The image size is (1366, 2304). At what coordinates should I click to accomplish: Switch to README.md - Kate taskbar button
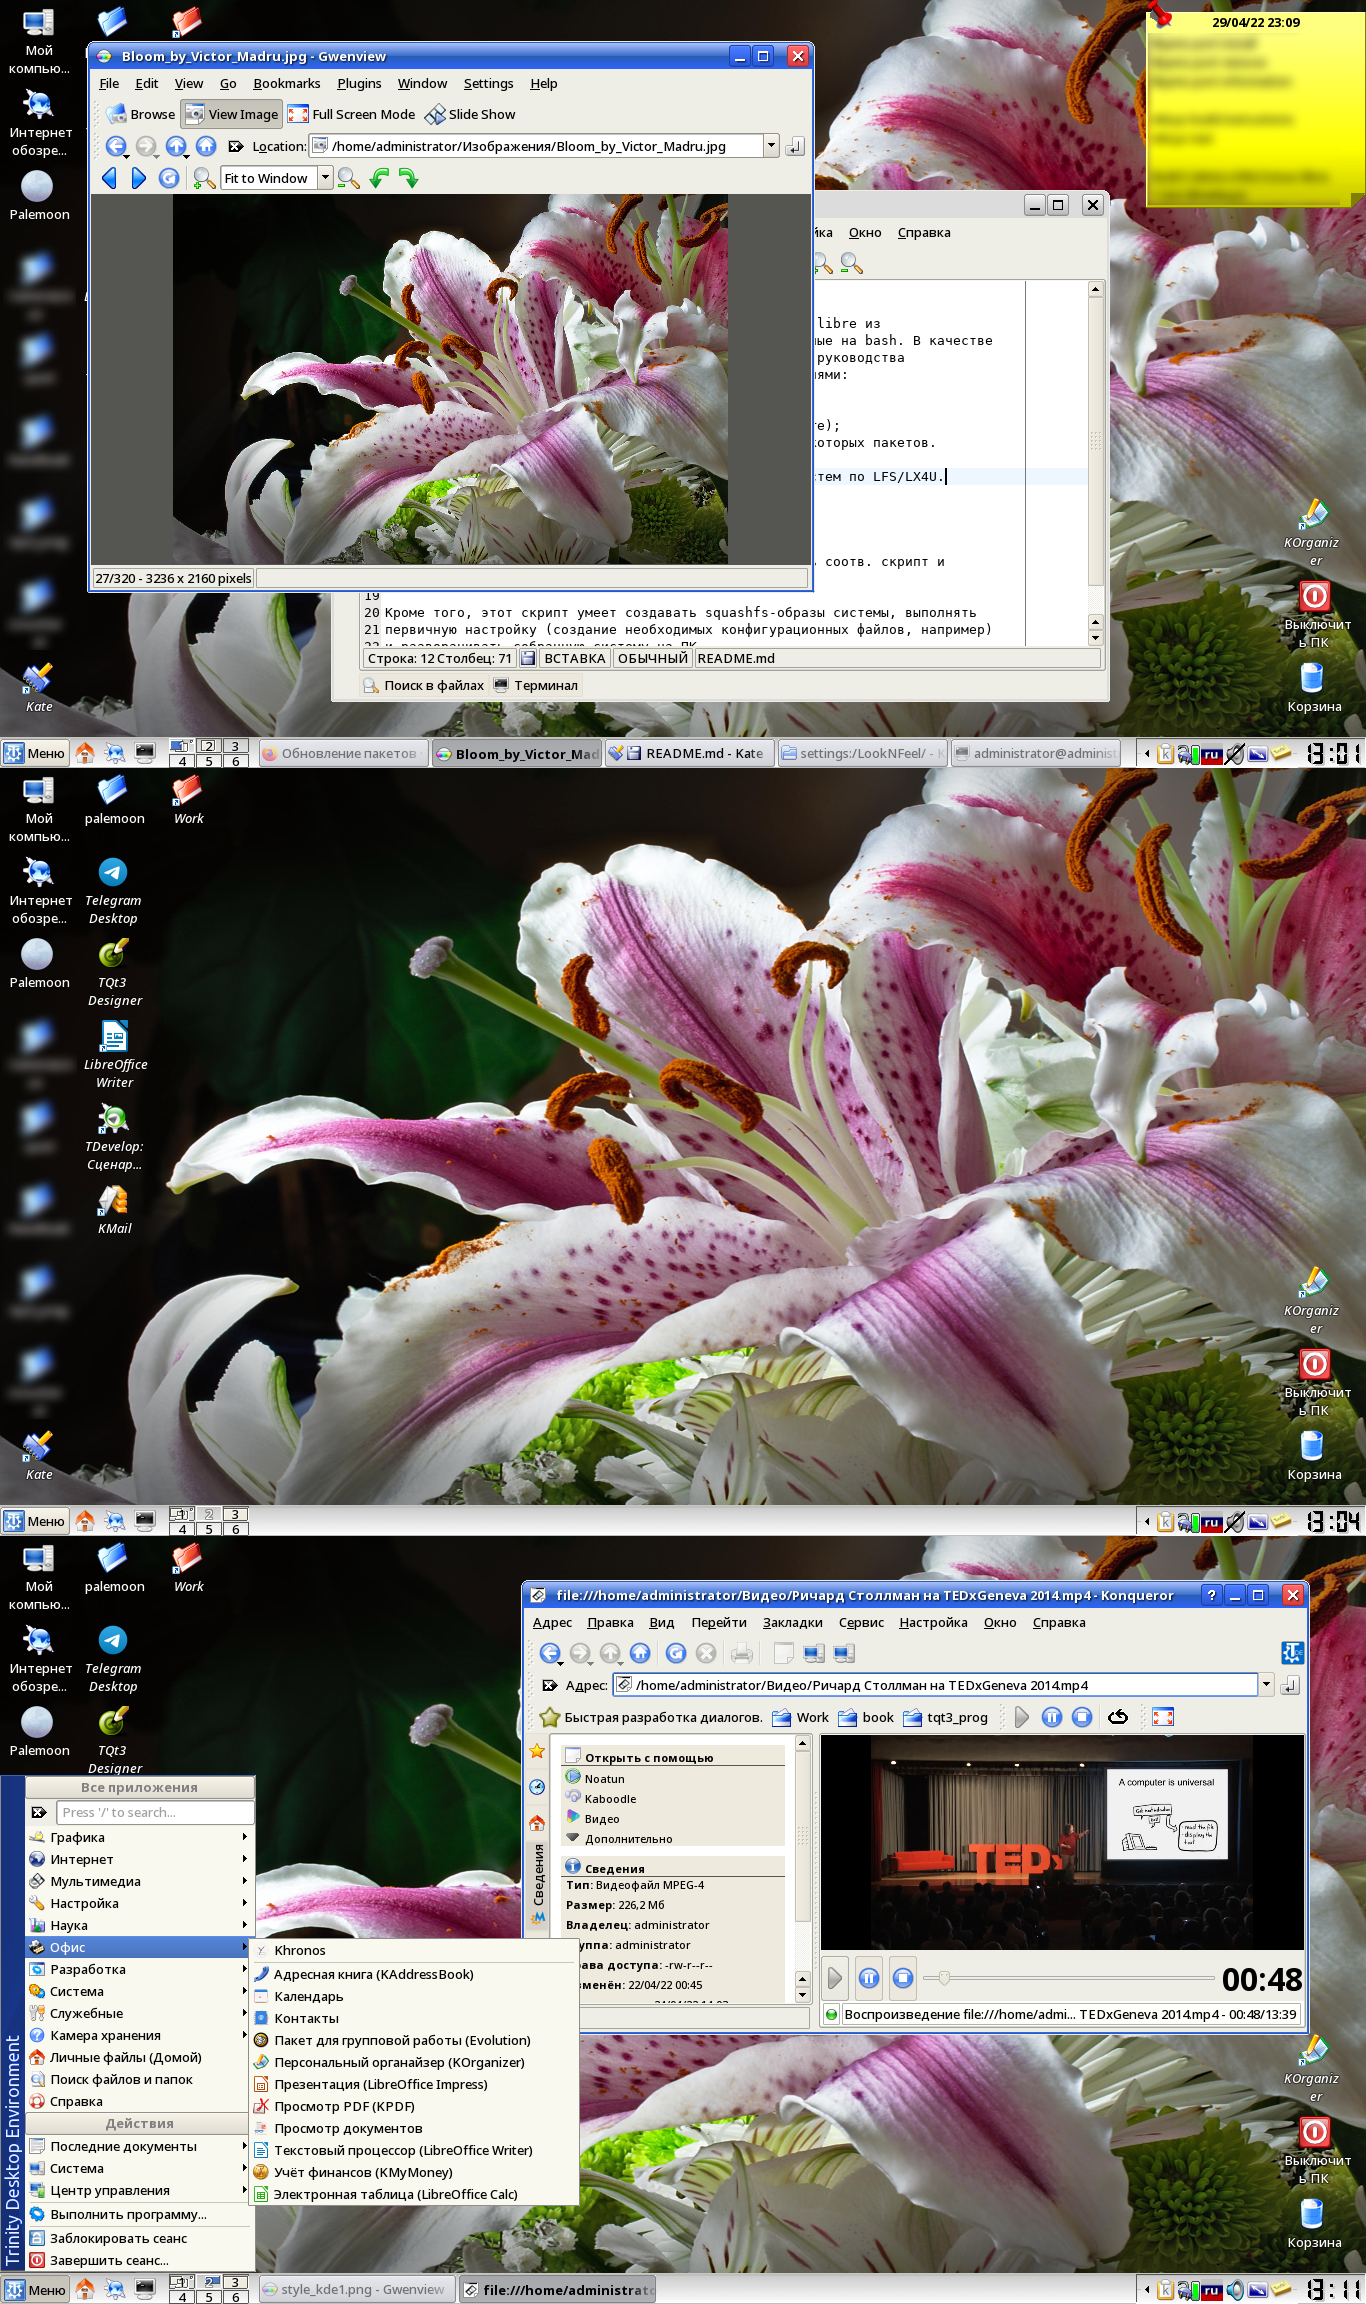690,753
